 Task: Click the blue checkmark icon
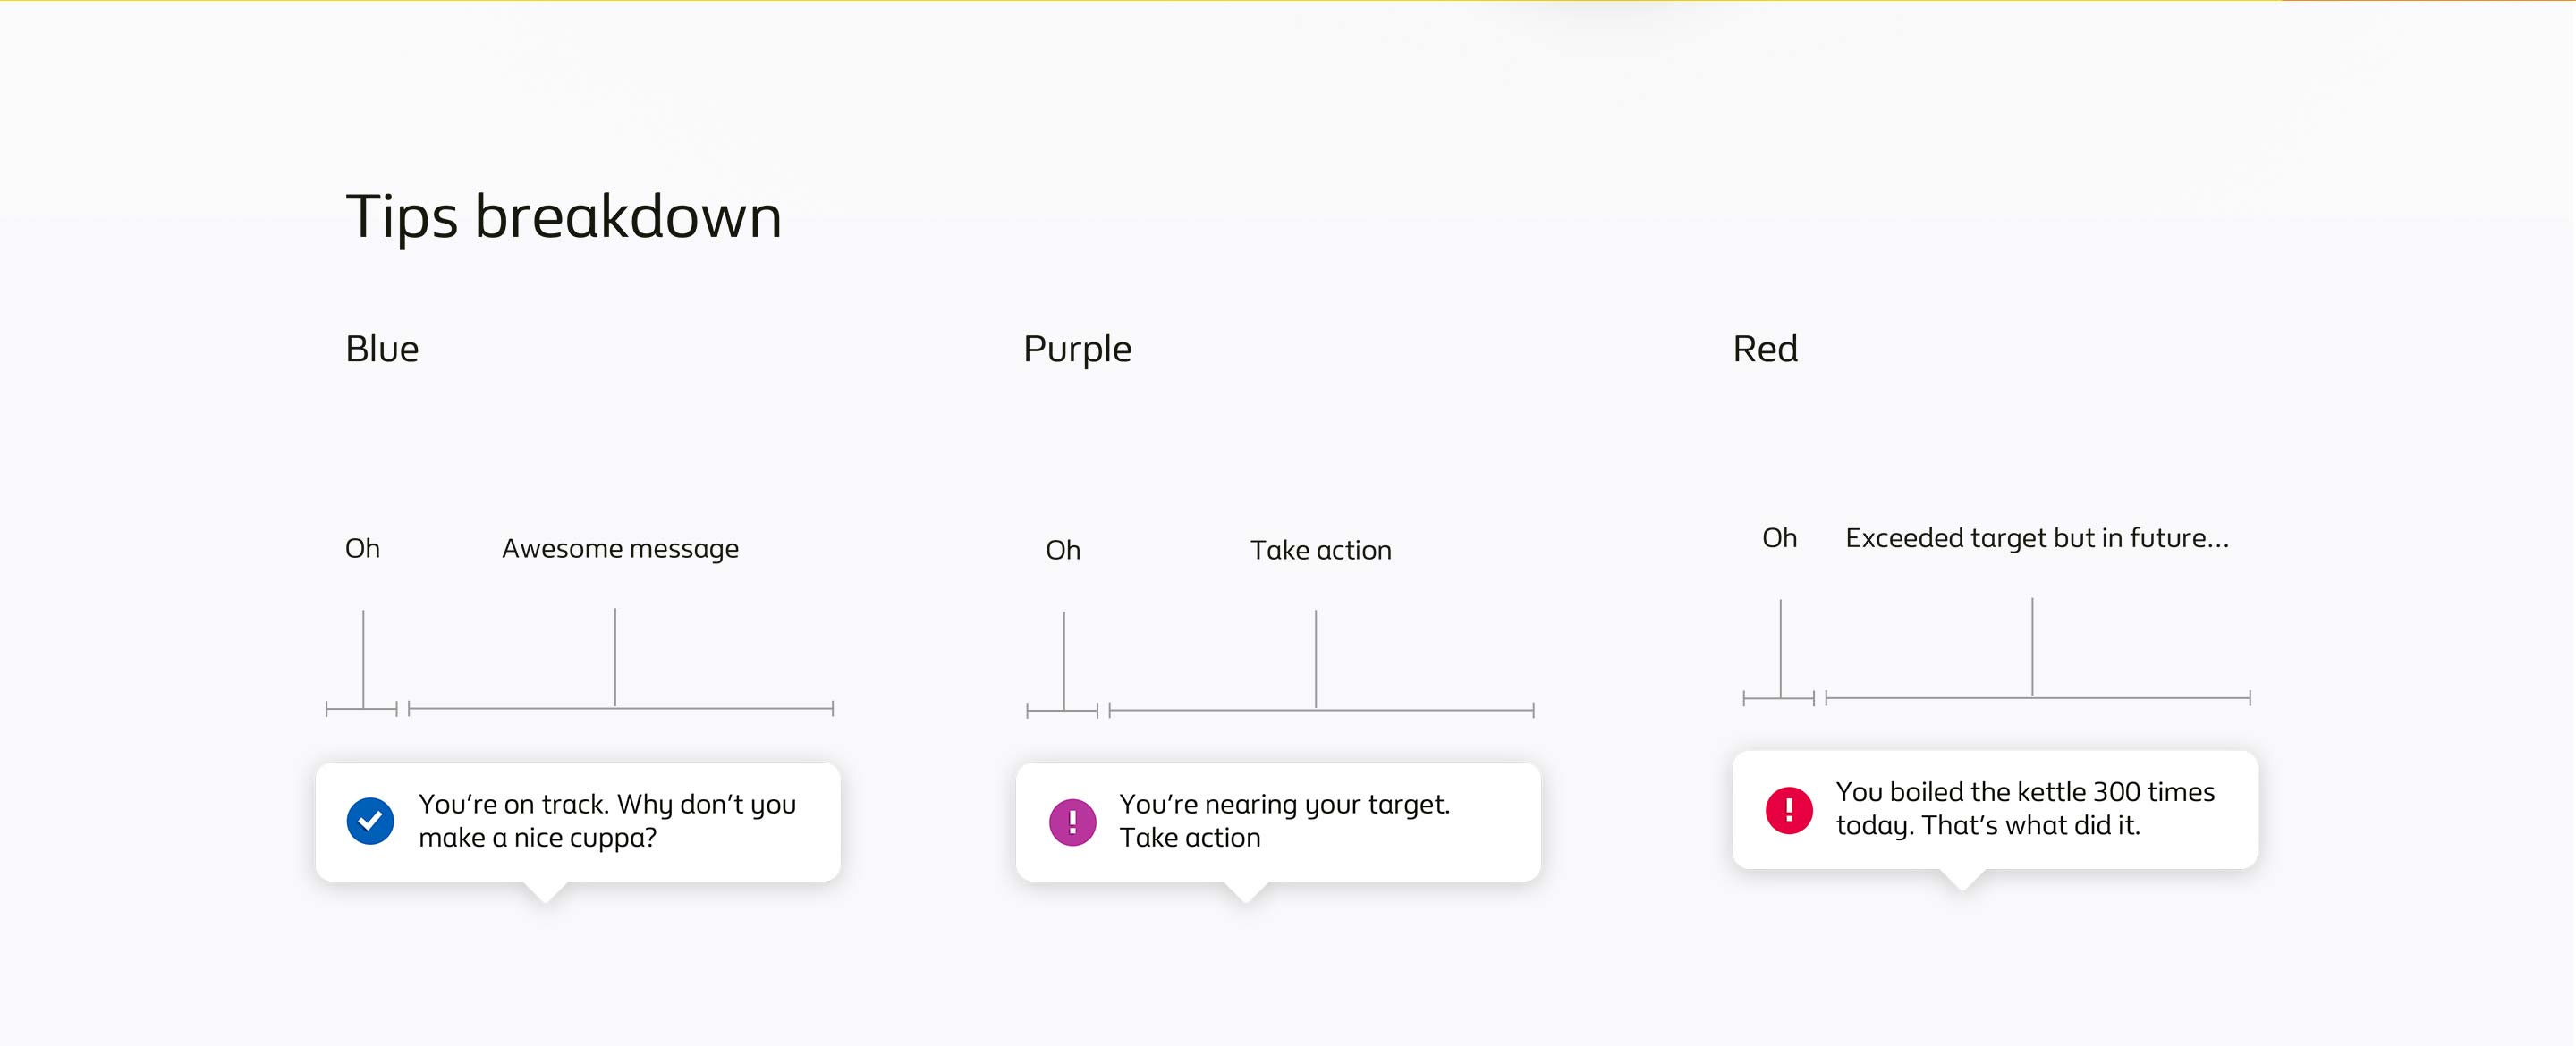pos(370,821)
